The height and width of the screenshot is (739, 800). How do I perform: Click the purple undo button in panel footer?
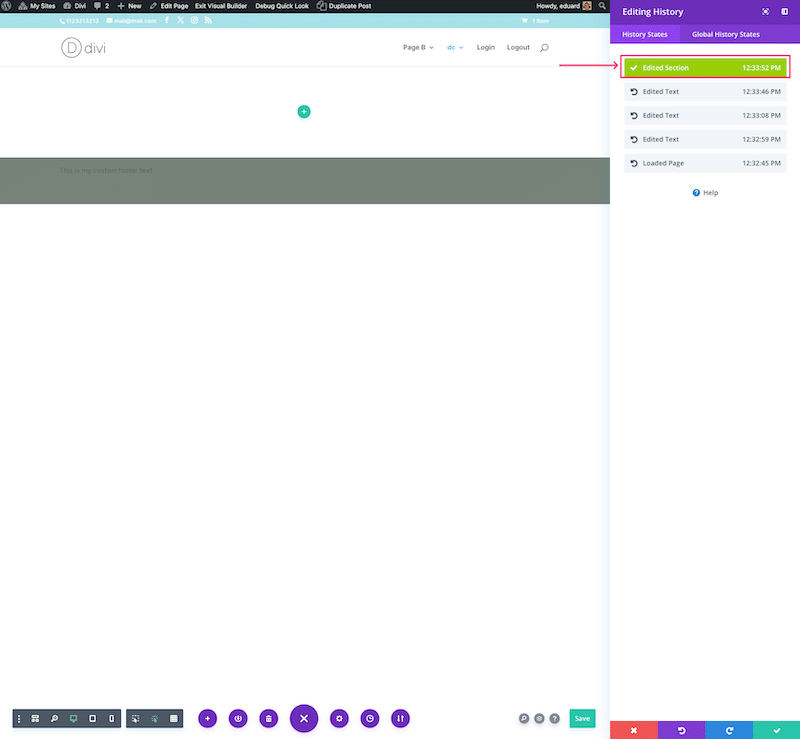point(681,730)
